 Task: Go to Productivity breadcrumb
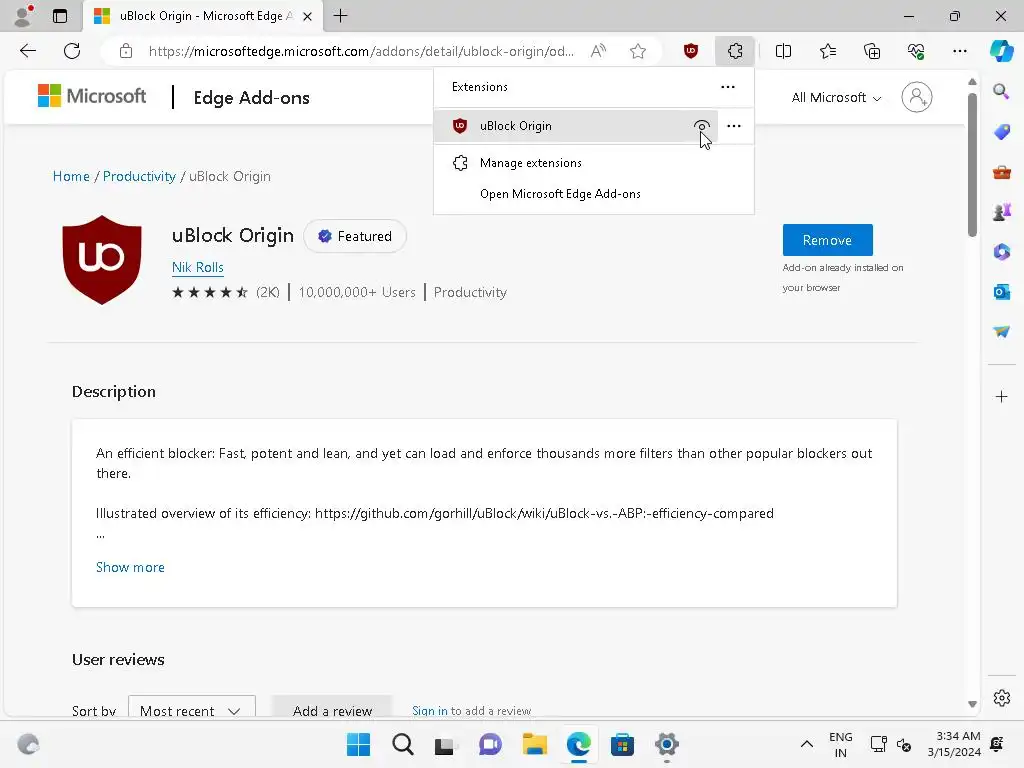tap(139, 176)
